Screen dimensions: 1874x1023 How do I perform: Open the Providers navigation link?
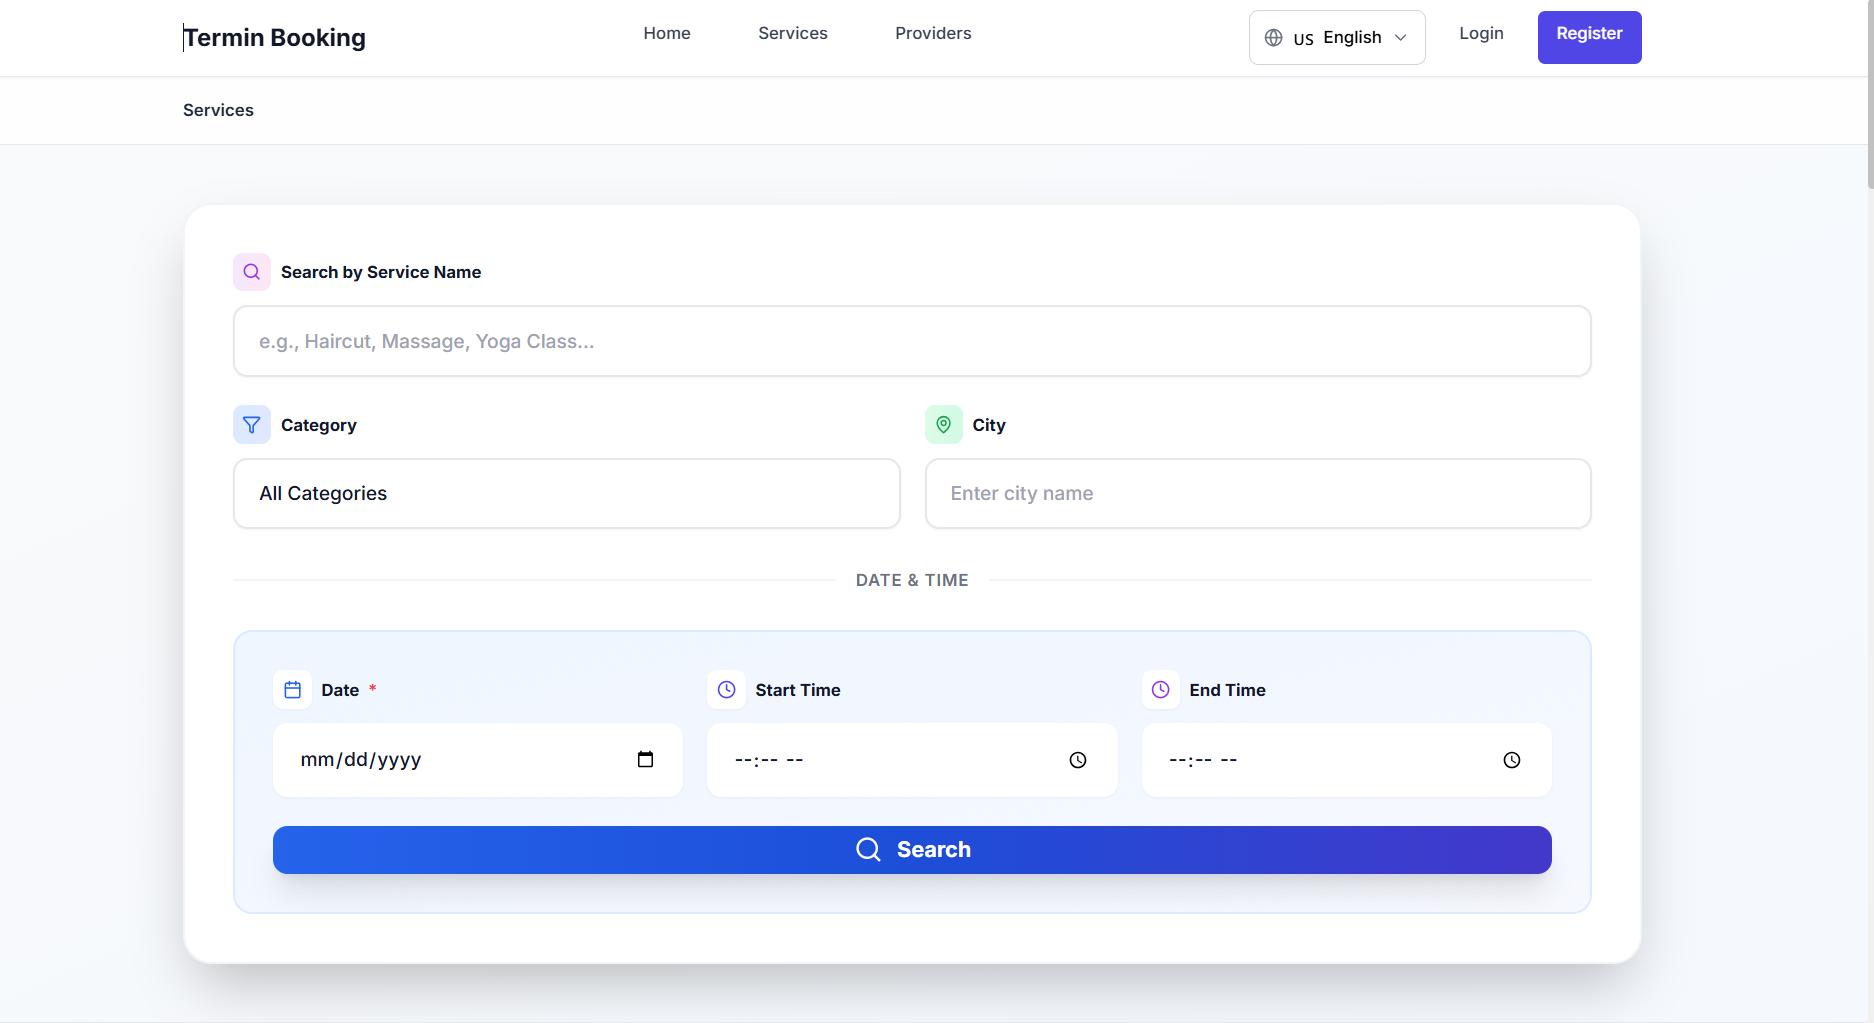pyautogui.click(x=933, y=34)
